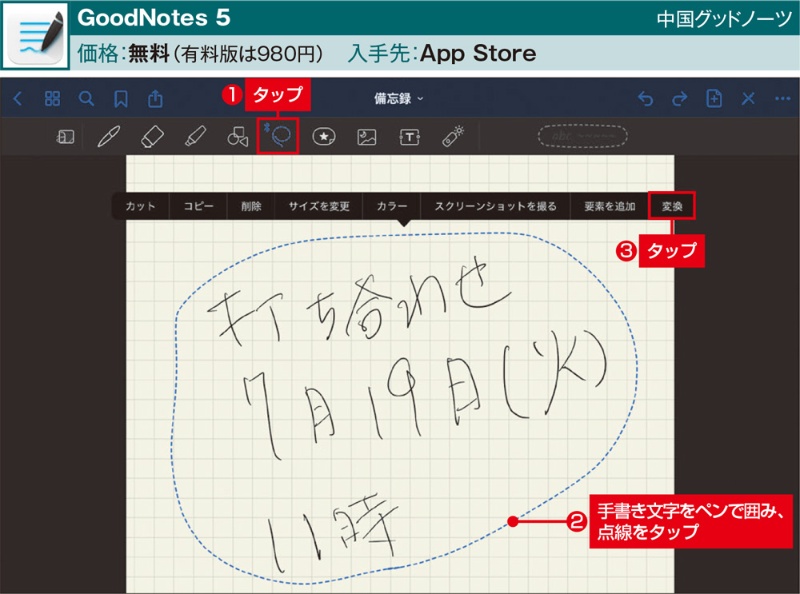The image size is (800, 594).
Task: Select the Pen tool
Action: click(108, 137)
